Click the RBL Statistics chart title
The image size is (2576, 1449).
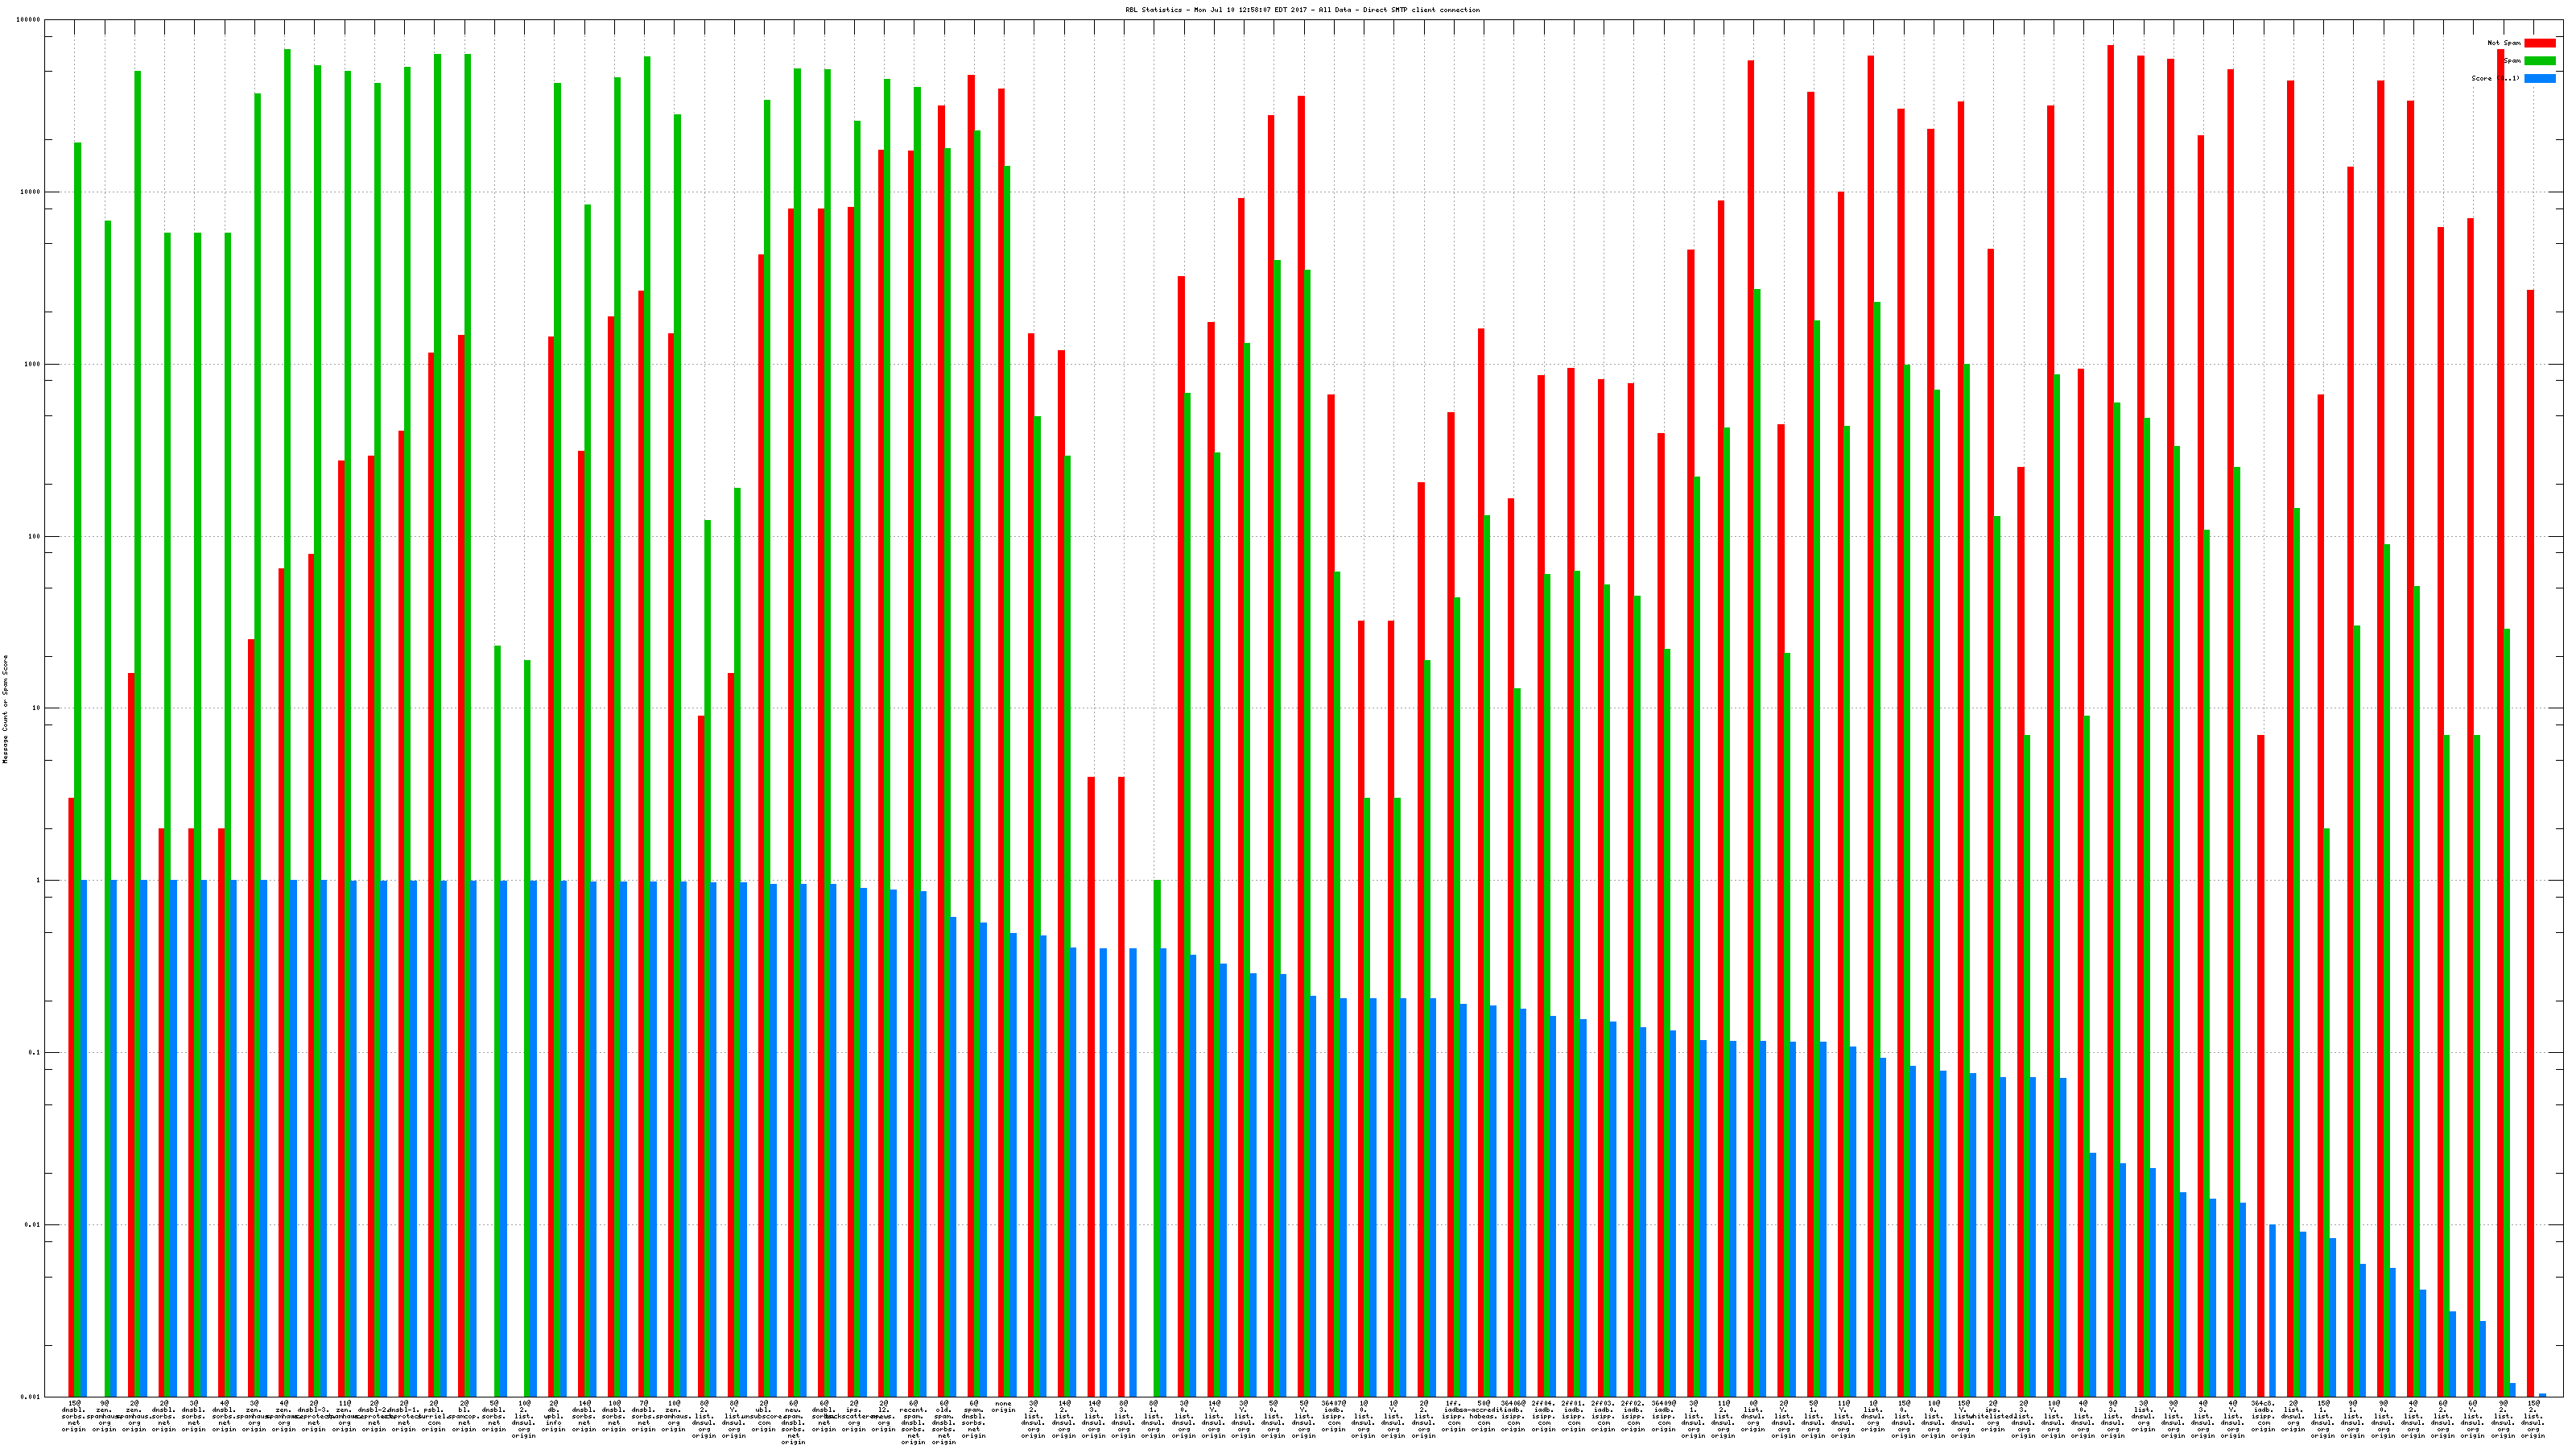pyautogui.click(x=1302, y=10)
